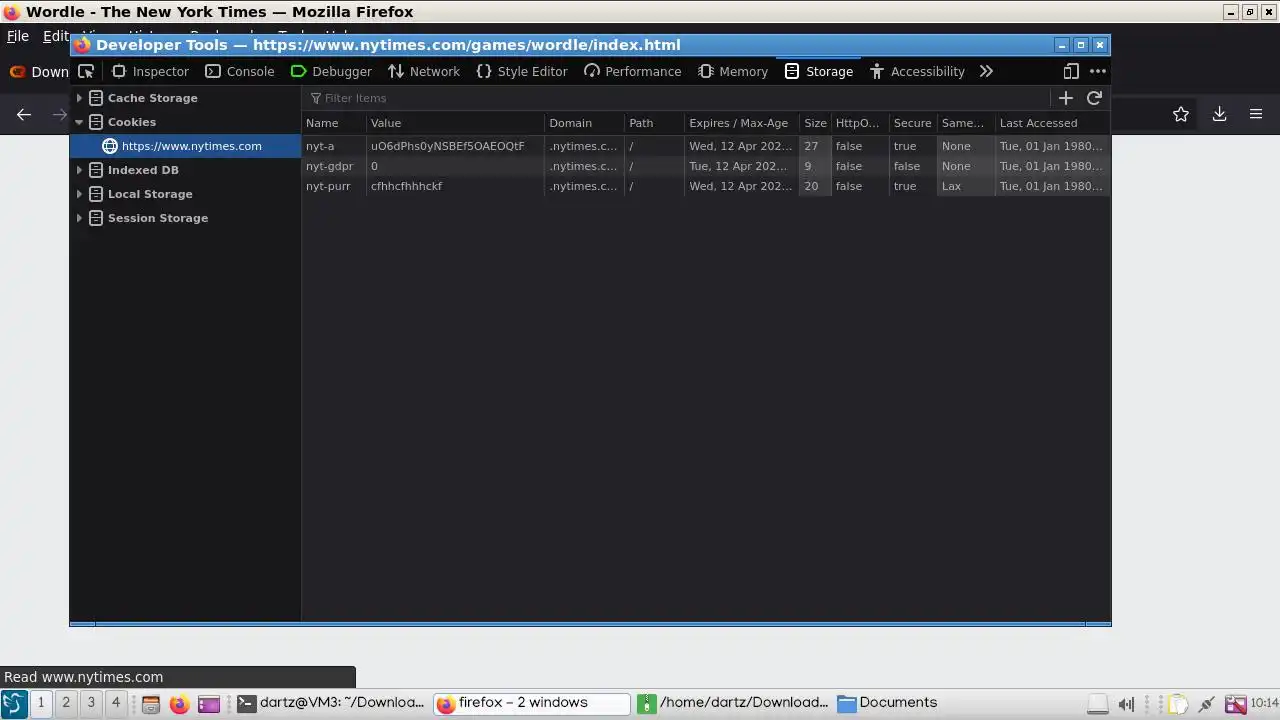
Task: Select the Cookies item in storage tree
Action: tap(185, 122)
